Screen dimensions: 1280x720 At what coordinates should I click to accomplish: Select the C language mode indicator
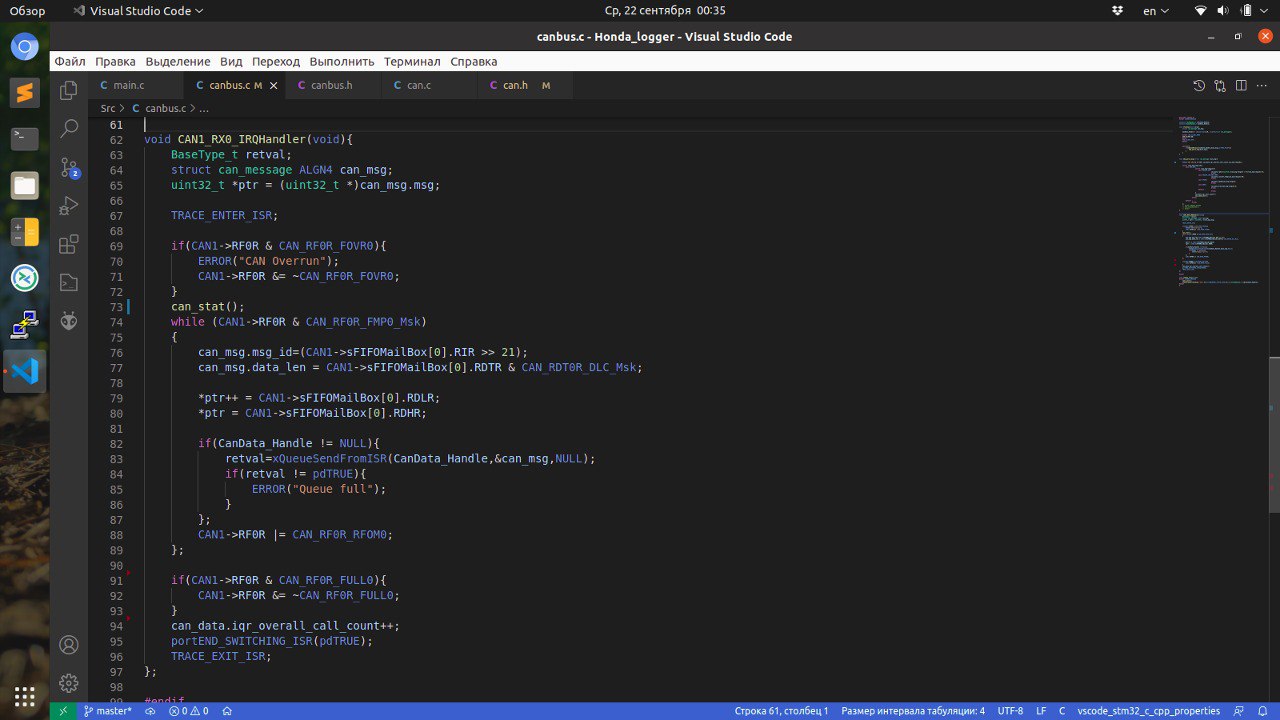point(1063,711)
